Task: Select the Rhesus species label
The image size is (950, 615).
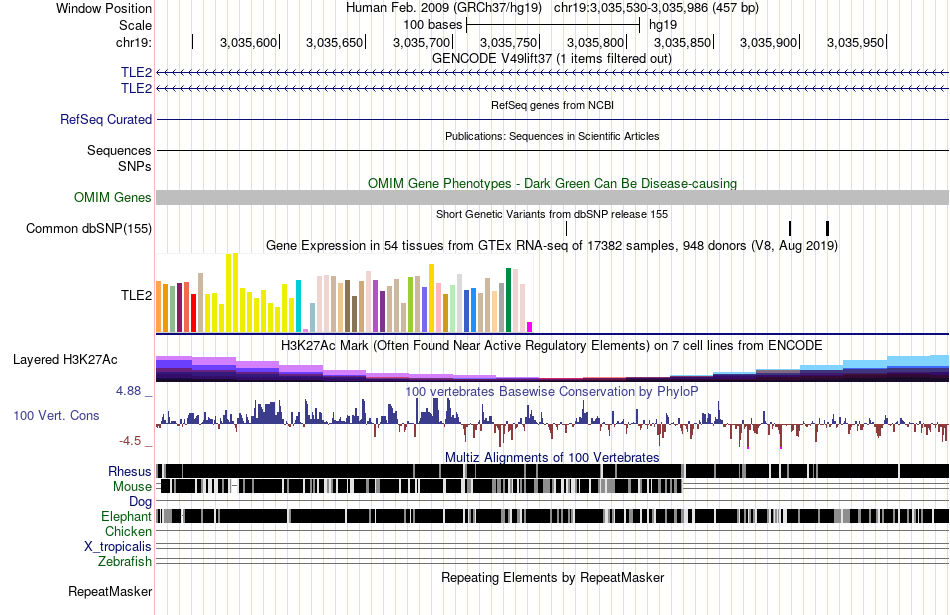Action: click(x=130, y=471)
